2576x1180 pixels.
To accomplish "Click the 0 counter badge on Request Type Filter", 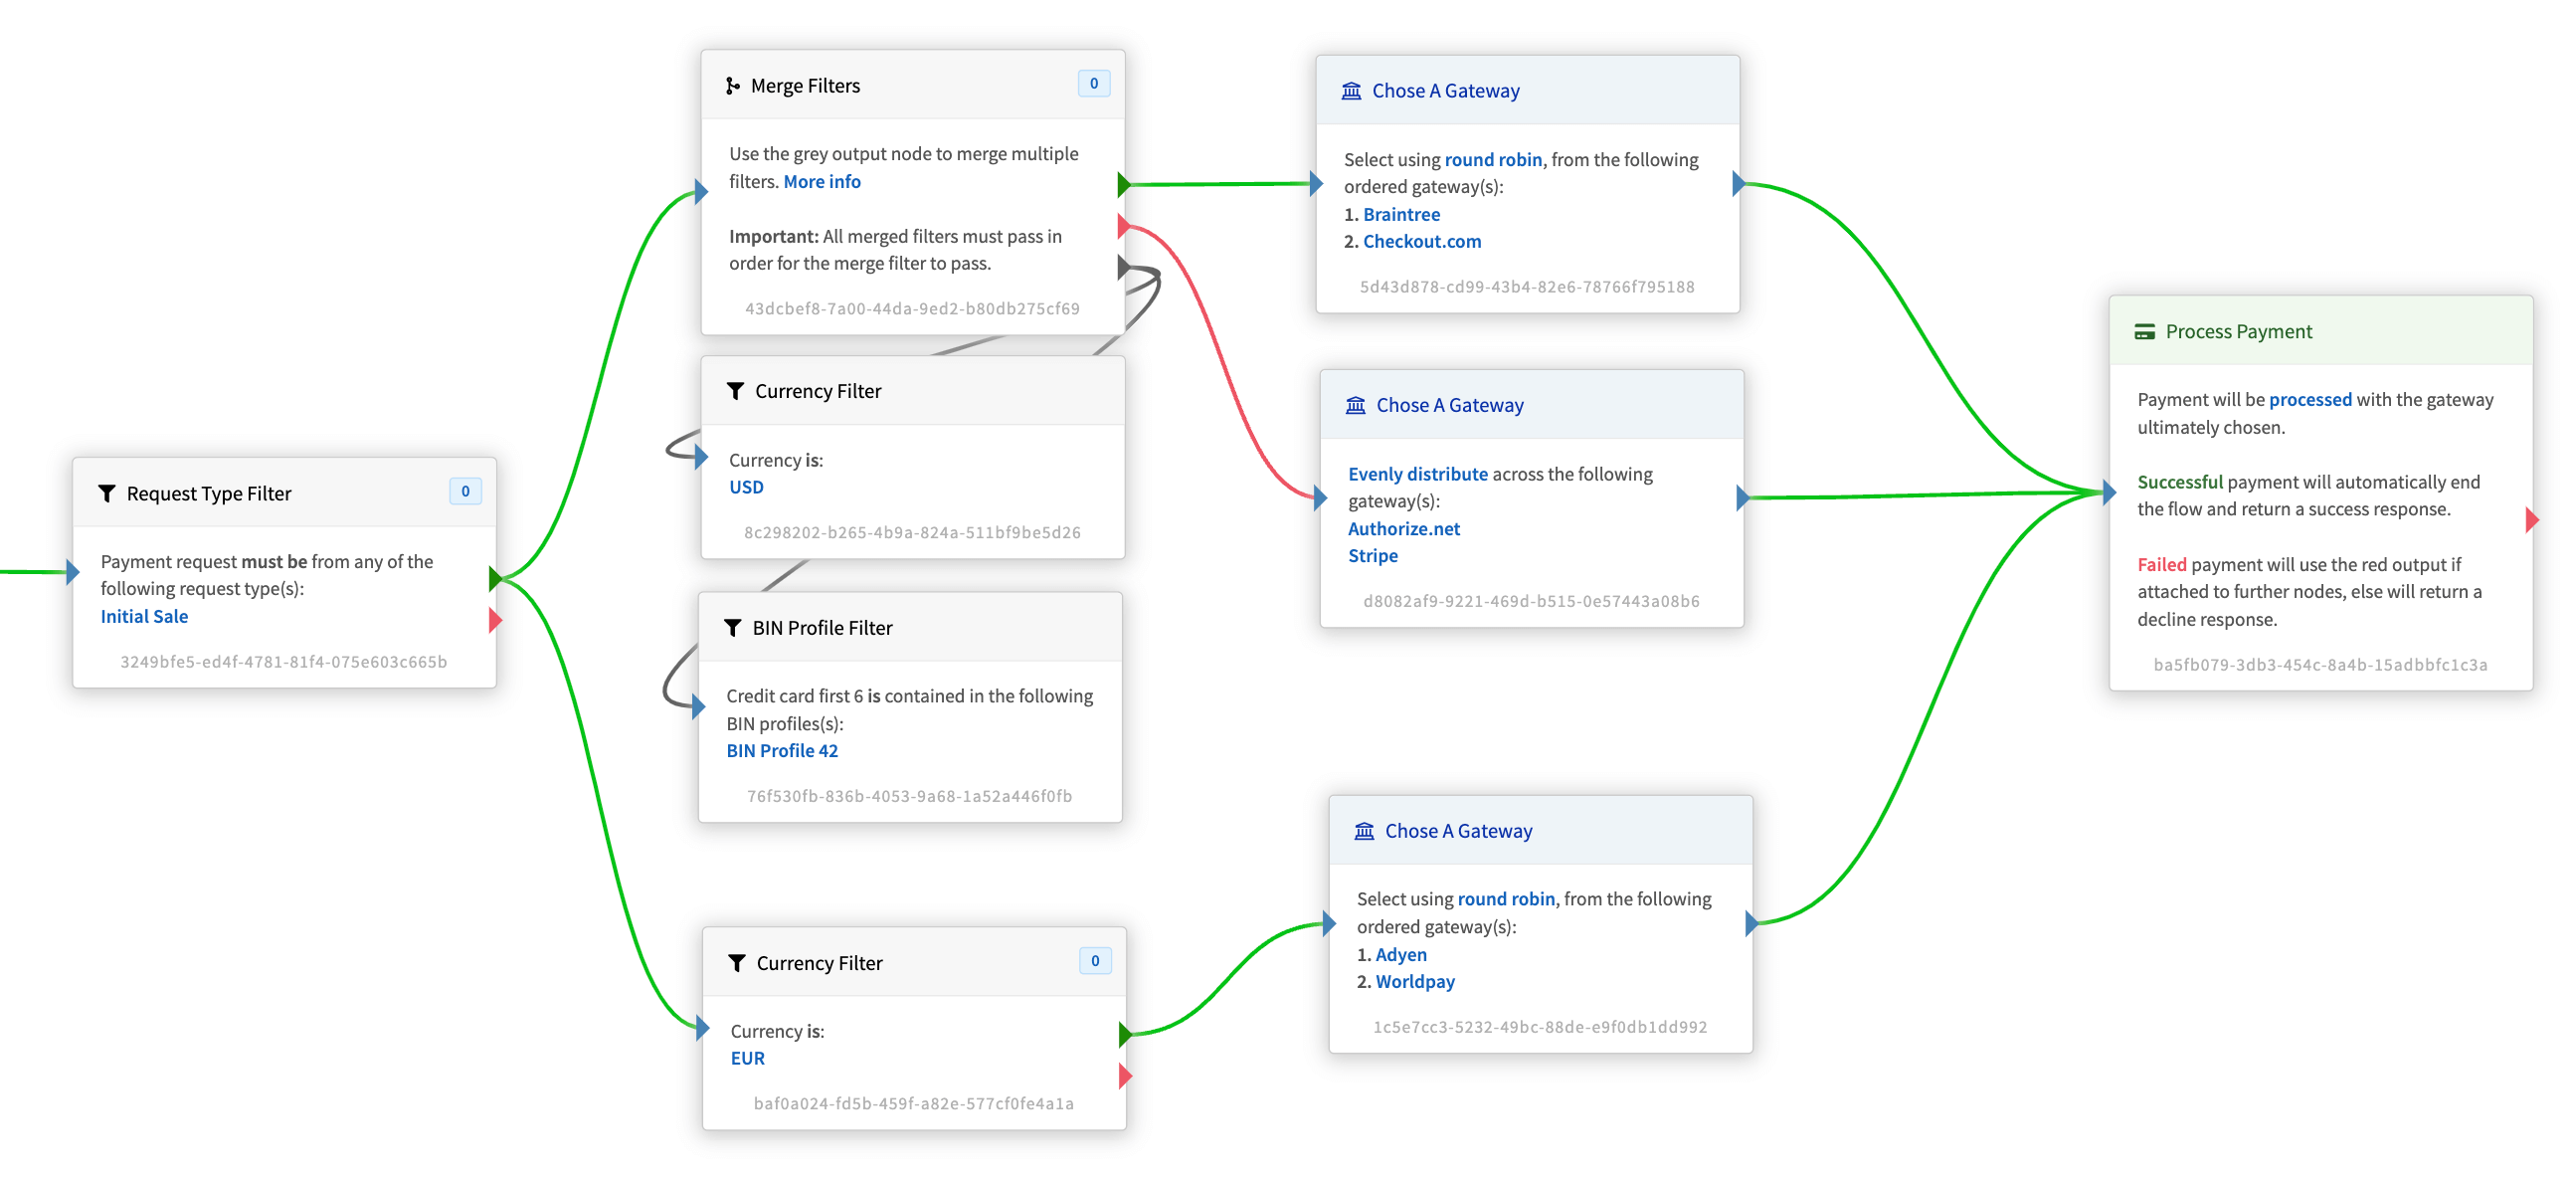I will [x=465, y=491].
